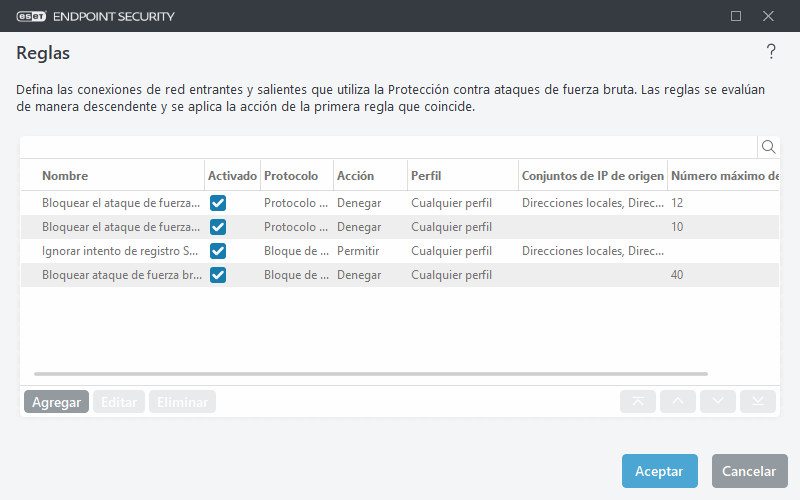The image size is (800, 500).
Task: Click Direcciones locales cell in Ignorar row
Action: coord(593,251)
